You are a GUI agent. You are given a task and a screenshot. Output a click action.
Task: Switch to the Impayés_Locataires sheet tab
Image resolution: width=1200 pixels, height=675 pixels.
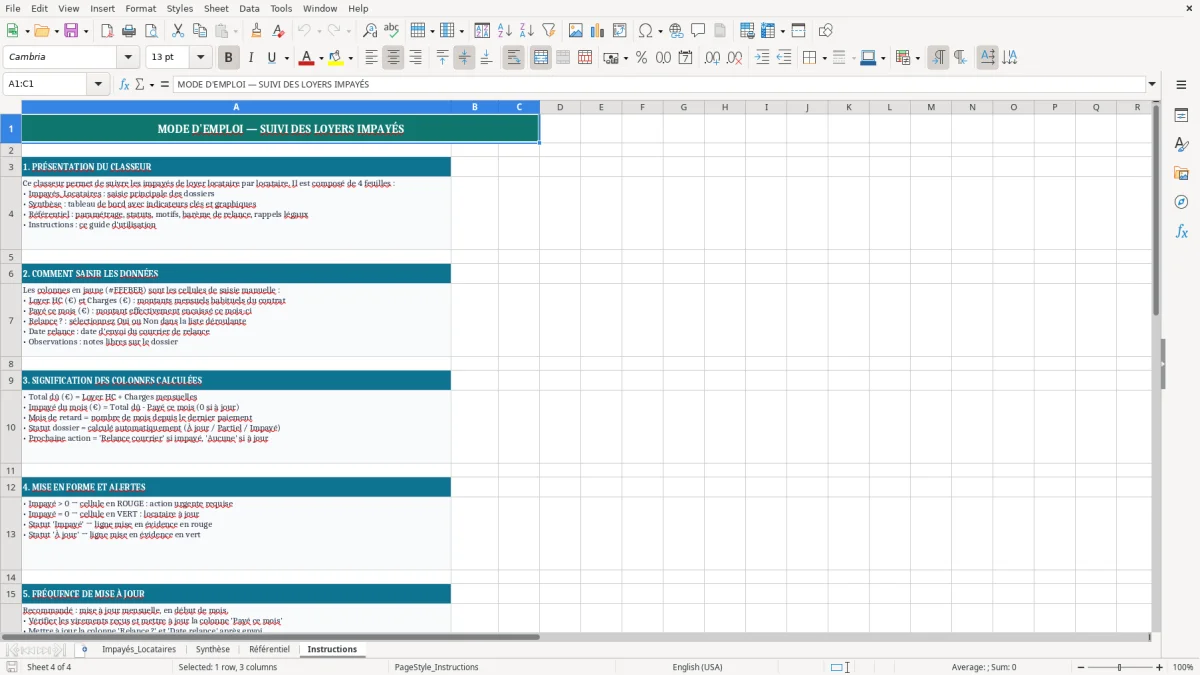point(139,649)
